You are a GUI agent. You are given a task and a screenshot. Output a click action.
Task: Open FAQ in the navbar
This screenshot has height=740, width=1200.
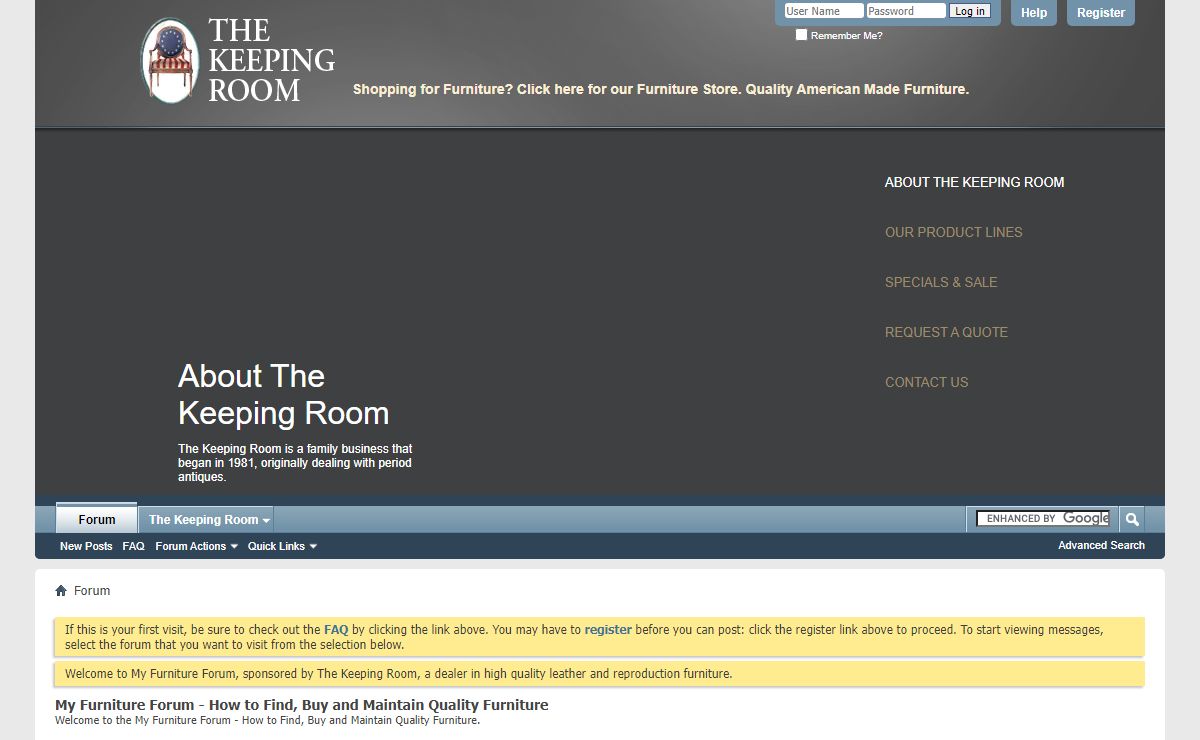[134, 546]
